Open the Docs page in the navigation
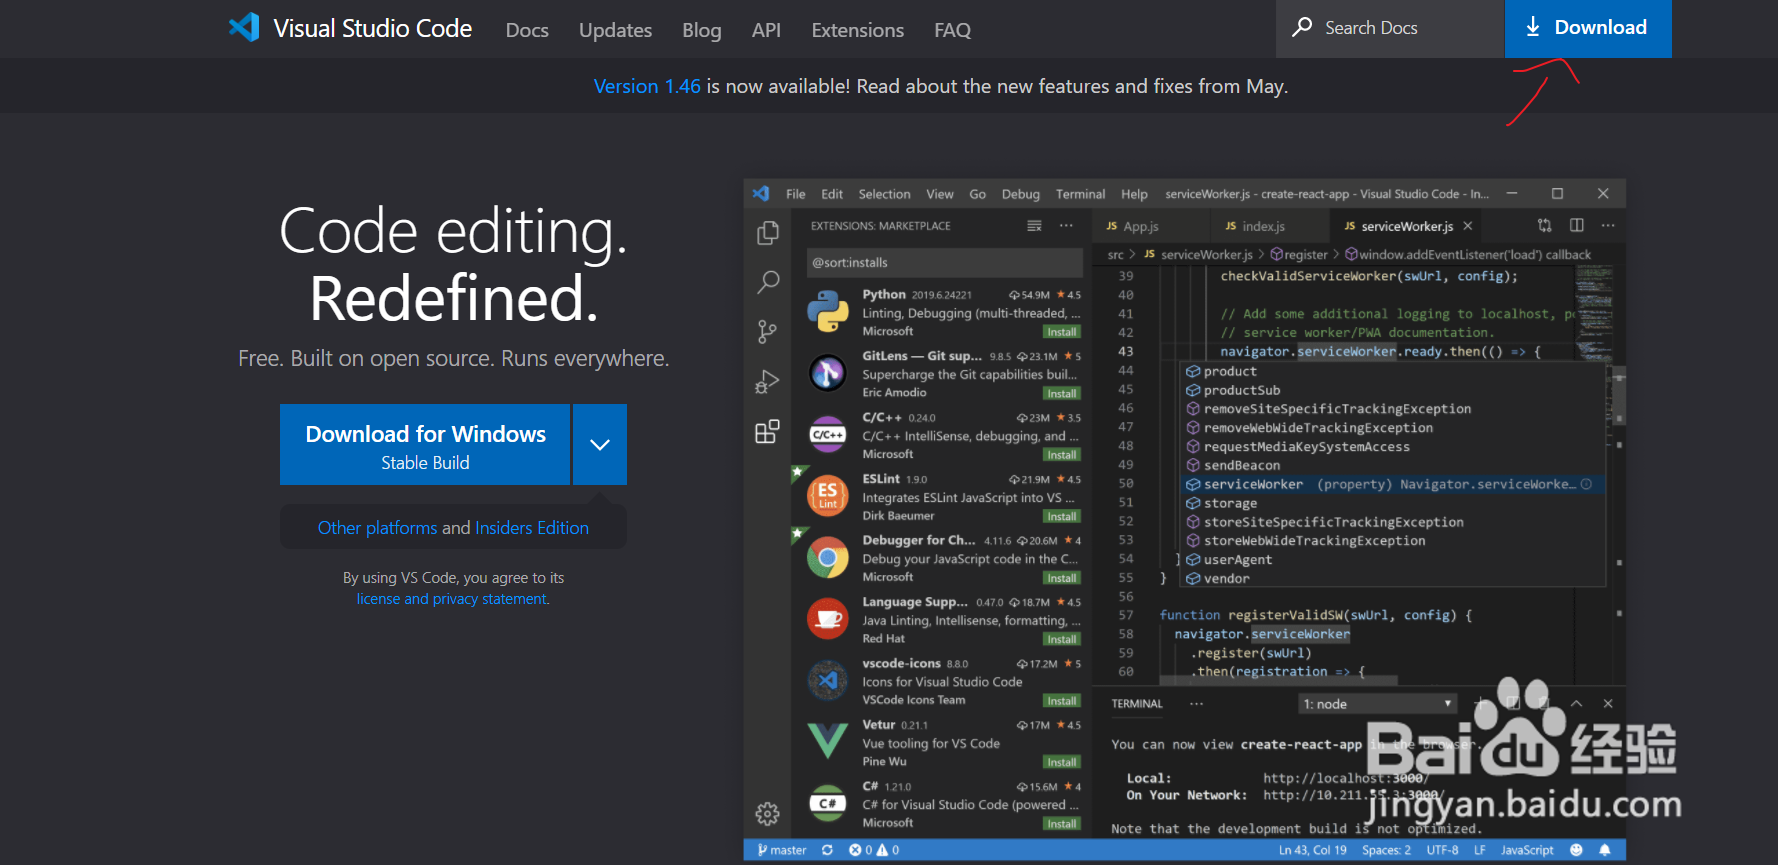The width and height of the screenshot is (1778, 865). 527,30
